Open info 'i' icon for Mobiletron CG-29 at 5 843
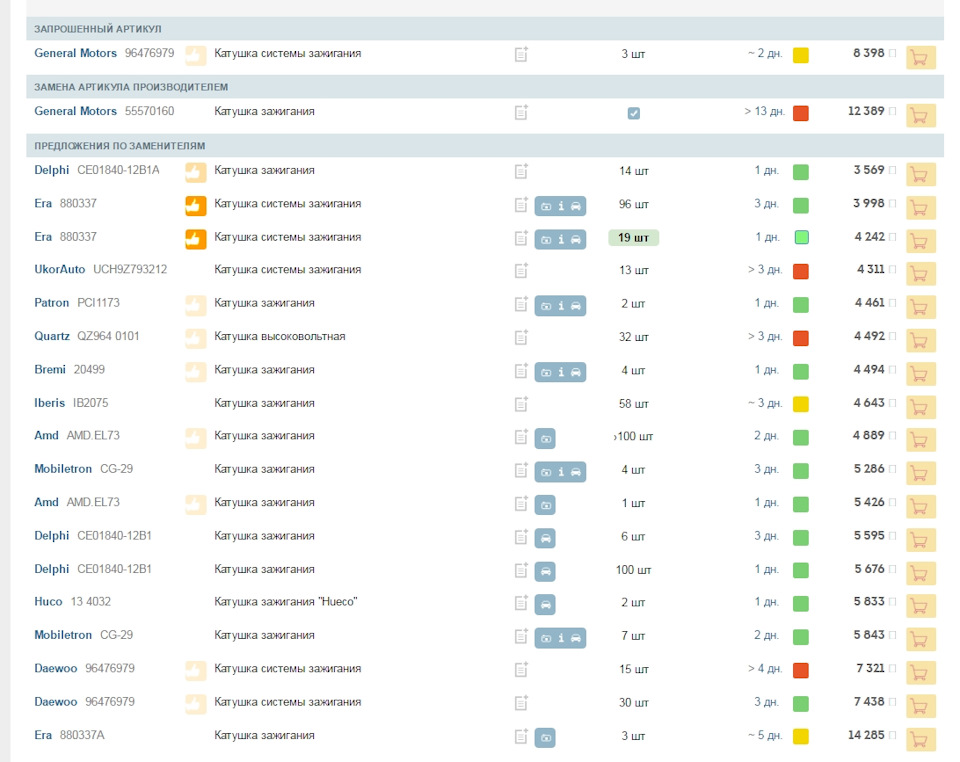This screenshot has height=762, width=960. (561, 638)
